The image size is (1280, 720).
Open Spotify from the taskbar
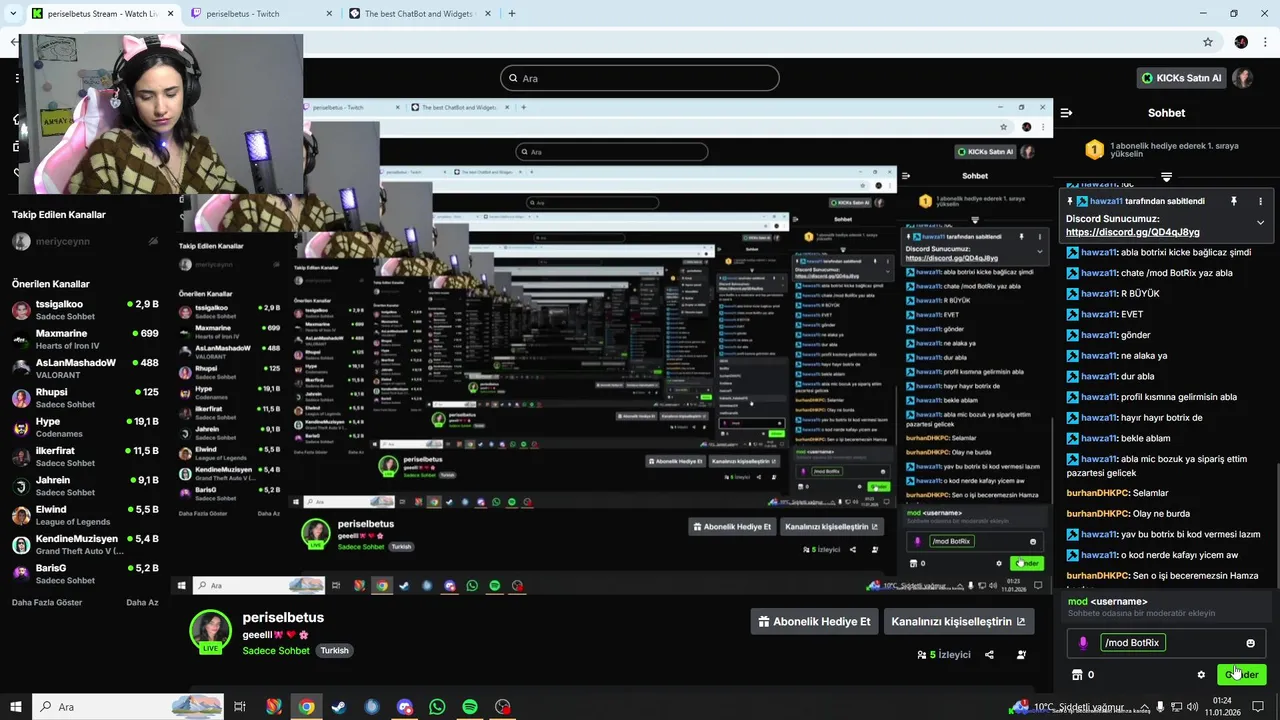click(x=470, y=707)
